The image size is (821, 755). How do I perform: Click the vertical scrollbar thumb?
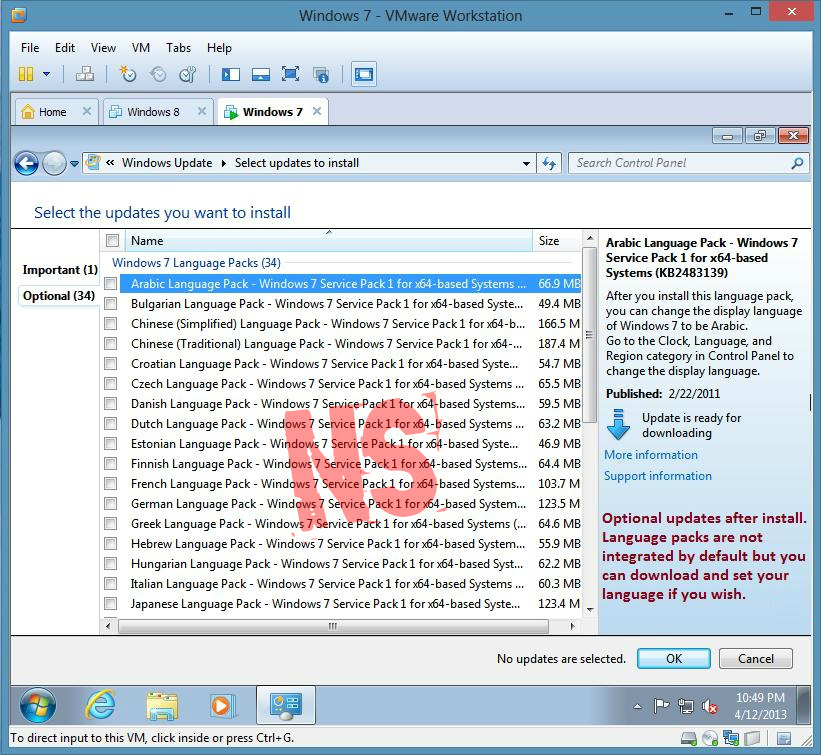590,335
